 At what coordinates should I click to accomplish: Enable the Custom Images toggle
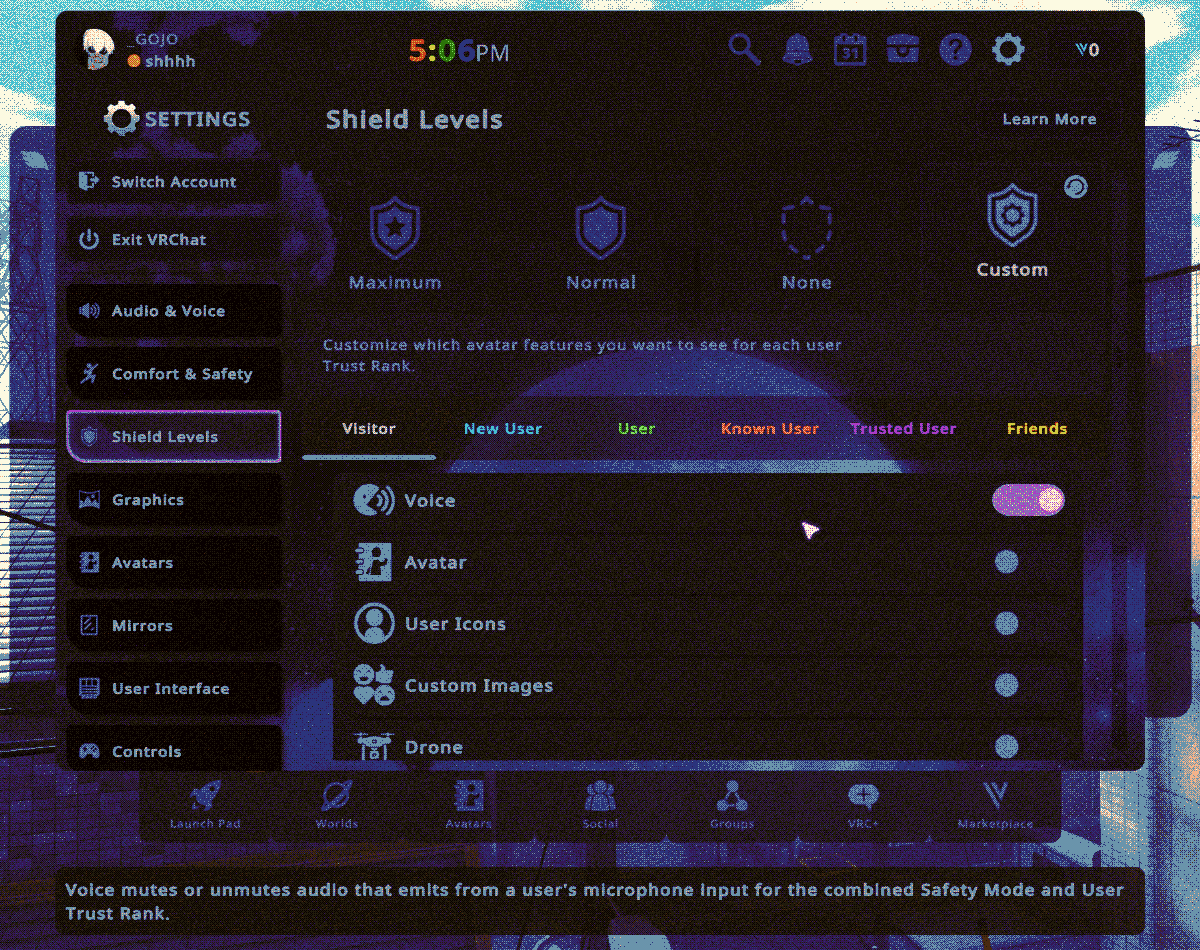[1007, 685]
